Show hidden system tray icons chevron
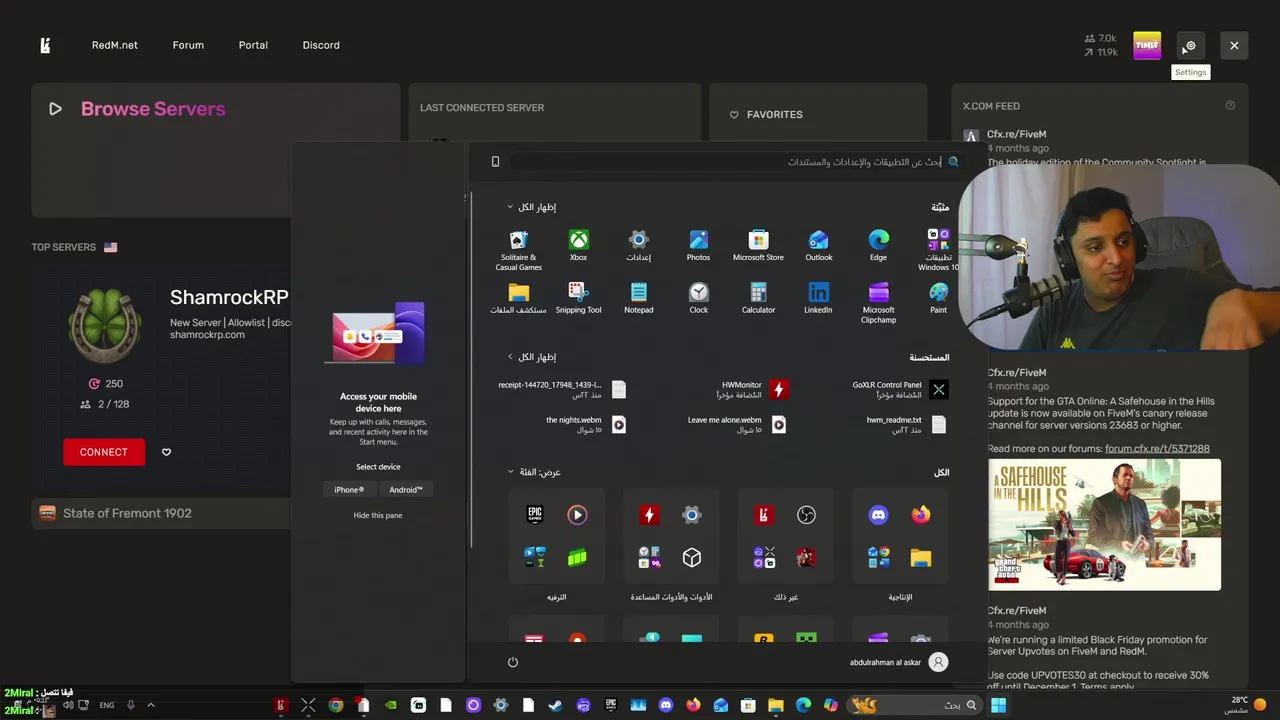1280x720 pixels. pos(151,705)
